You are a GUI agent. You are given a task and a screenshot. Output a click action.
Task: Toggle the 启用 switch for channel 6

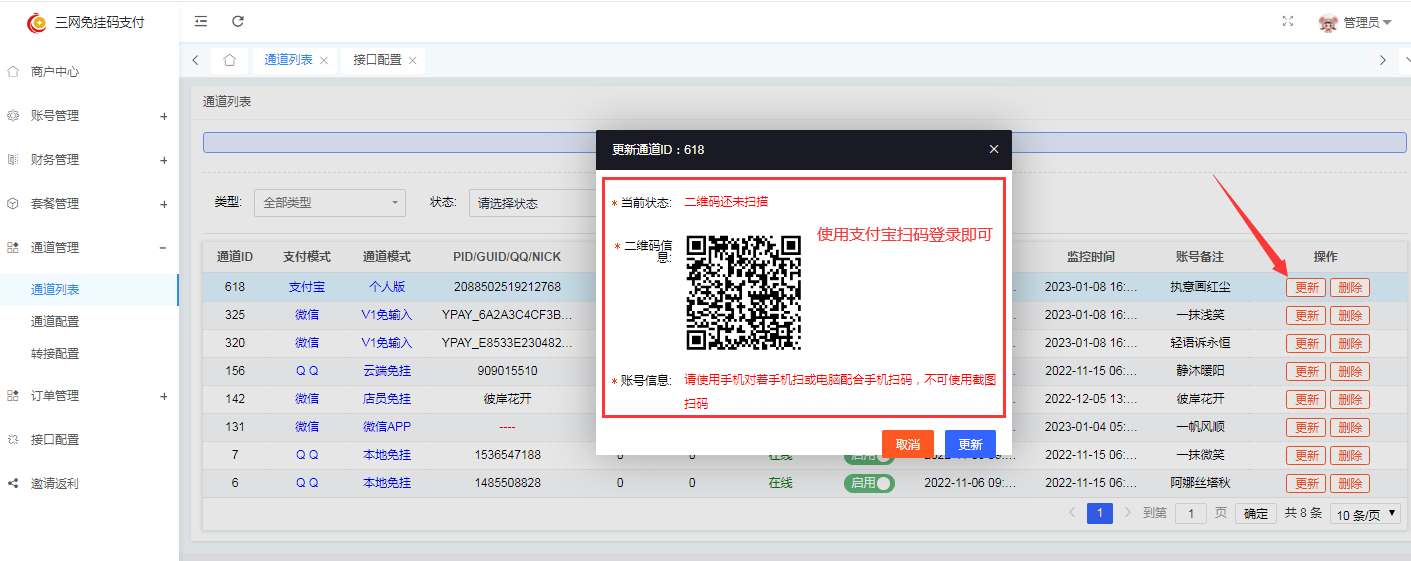(x=869, y=483)
